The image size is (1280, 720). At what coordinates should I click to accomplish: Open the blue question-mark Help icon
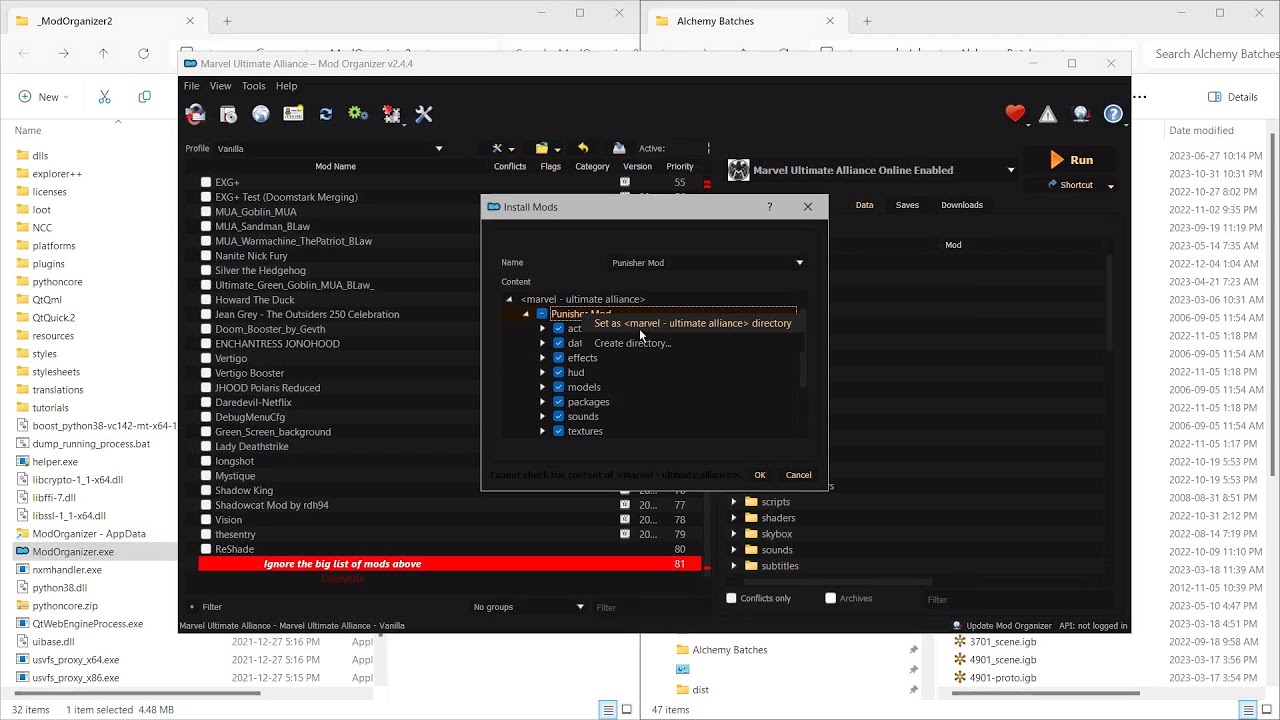(x=1113, y=115)
